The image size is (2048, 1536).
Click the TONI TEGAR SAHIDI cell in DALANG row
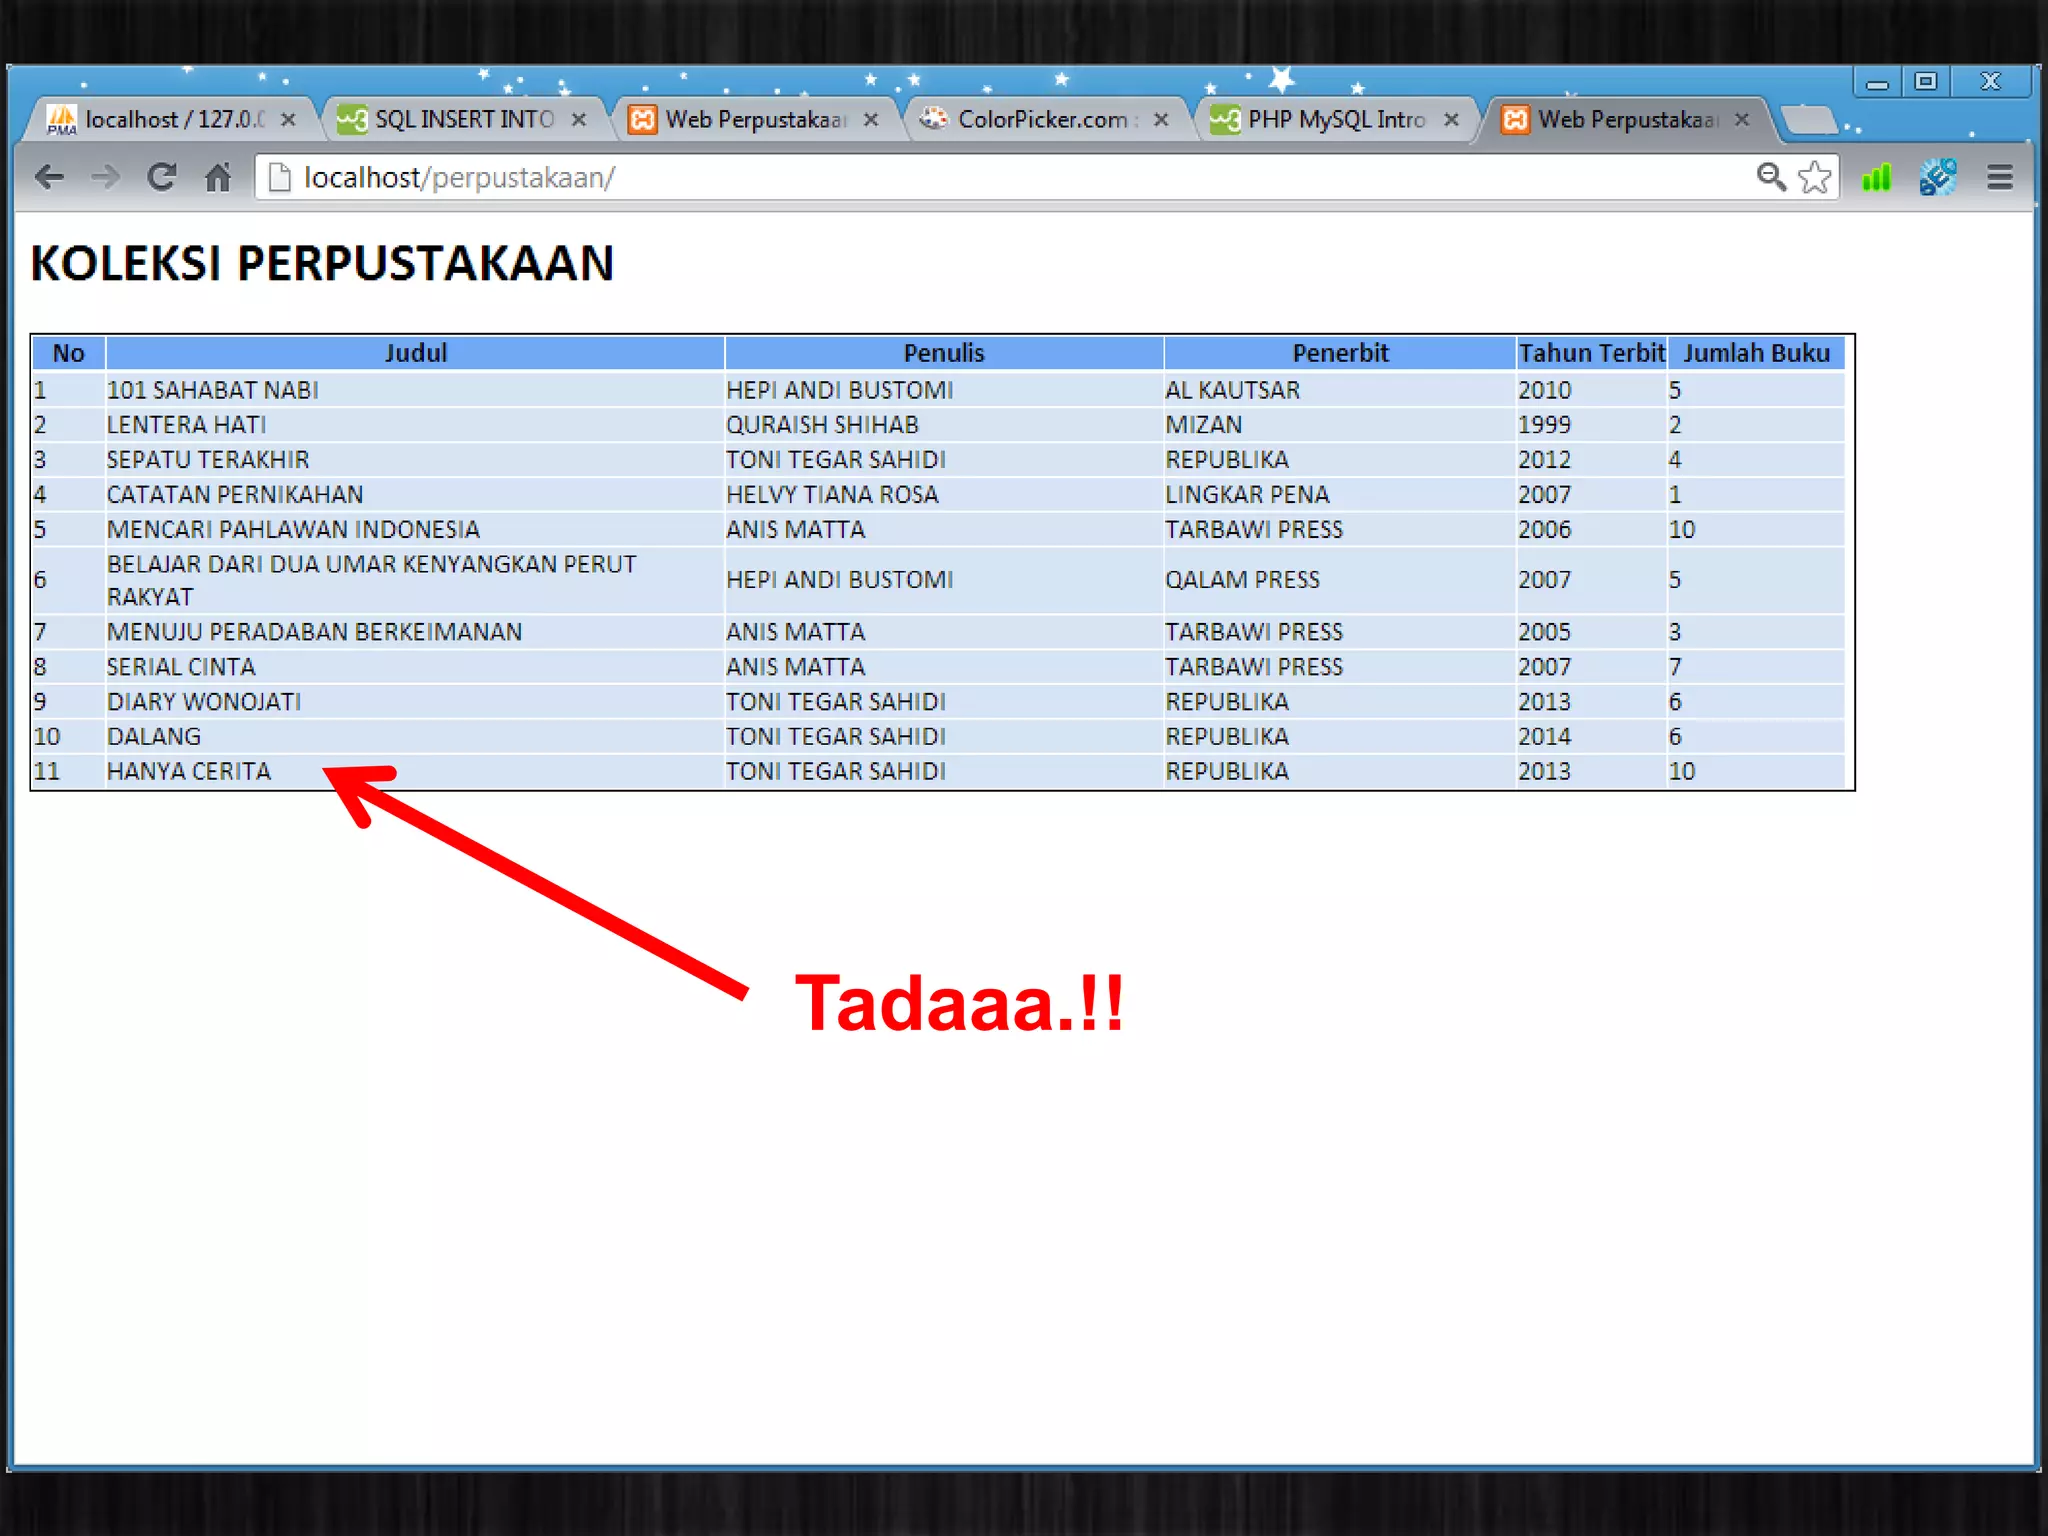[944, 737]
